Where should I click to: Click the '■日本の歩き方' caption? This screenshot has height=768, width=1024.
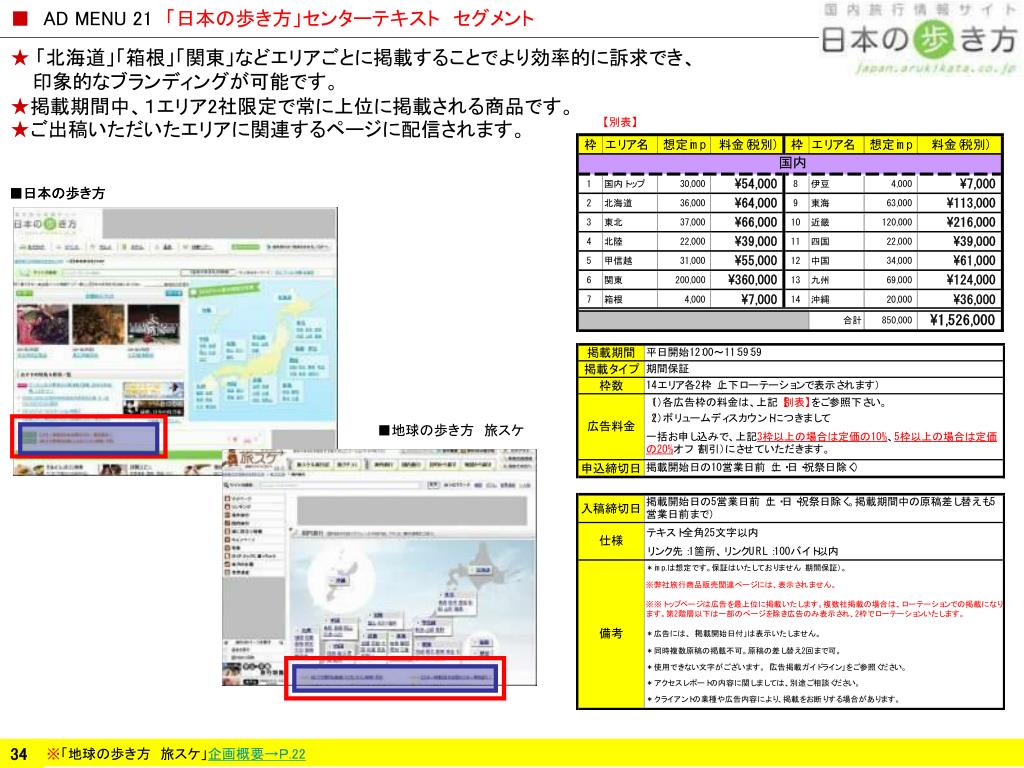click(x=57, y=193)
